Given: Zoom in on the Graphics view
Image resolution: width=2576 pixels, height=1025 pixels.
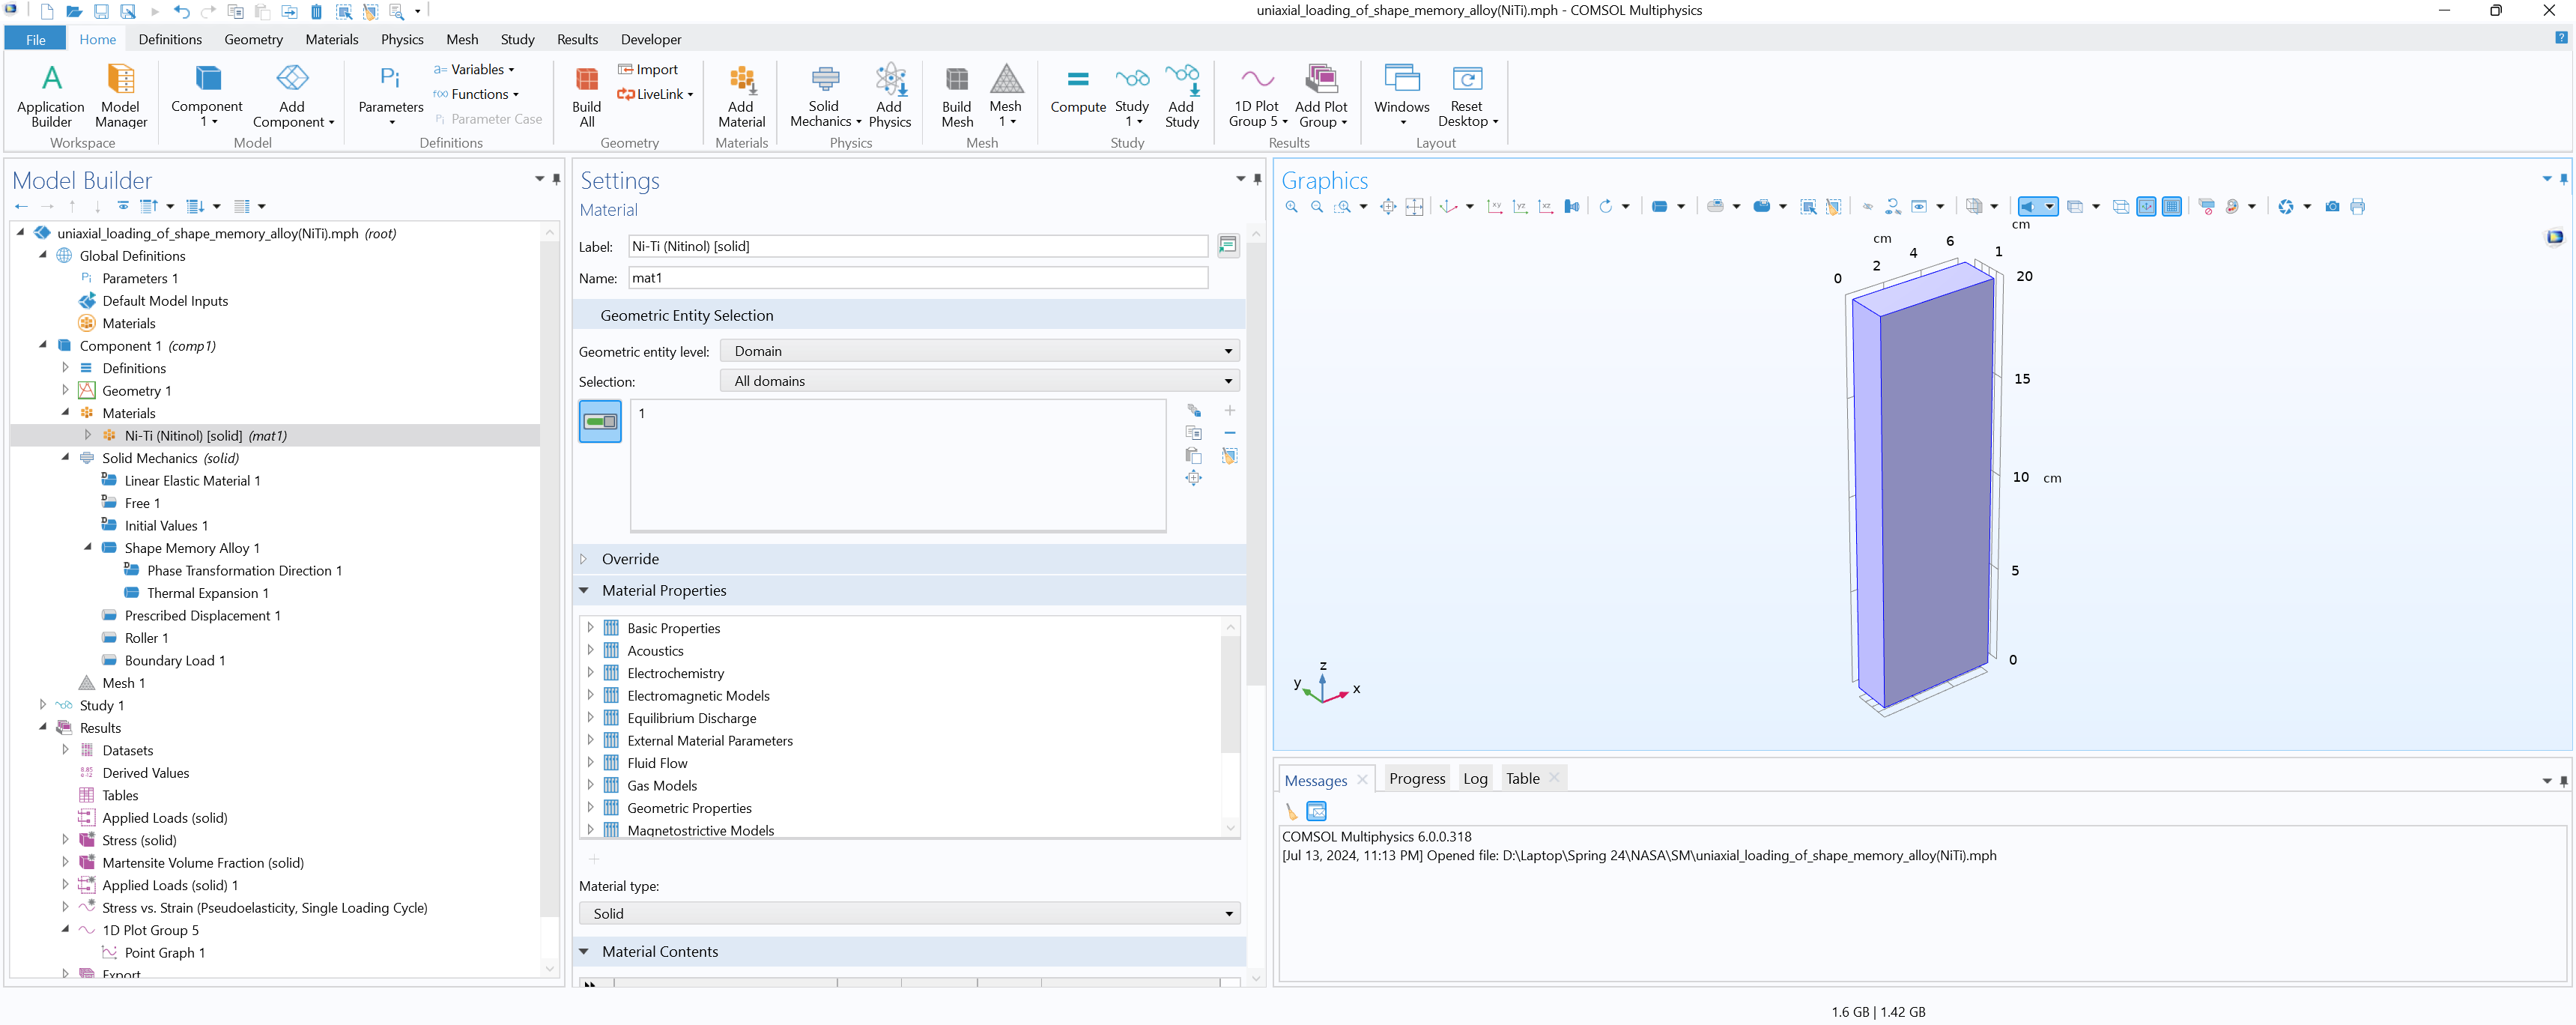Looking at the screenshot, I should click(x=1291, y=207).
